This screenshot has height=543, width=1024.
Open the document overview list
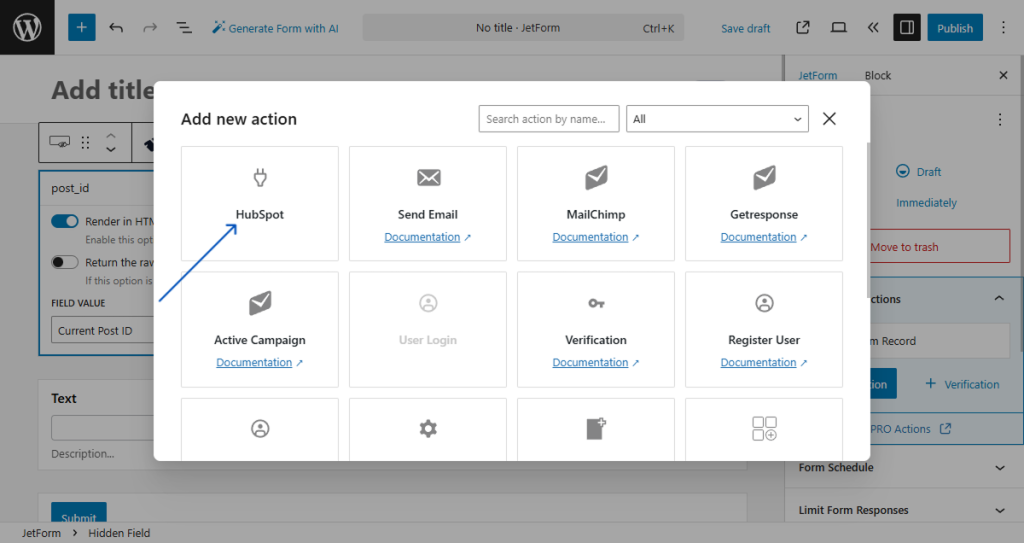point(184,27)
